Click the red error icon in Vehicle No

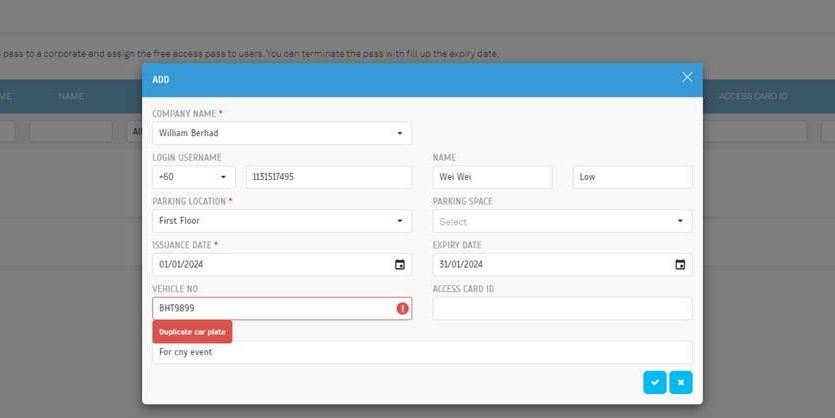[402, 309]
